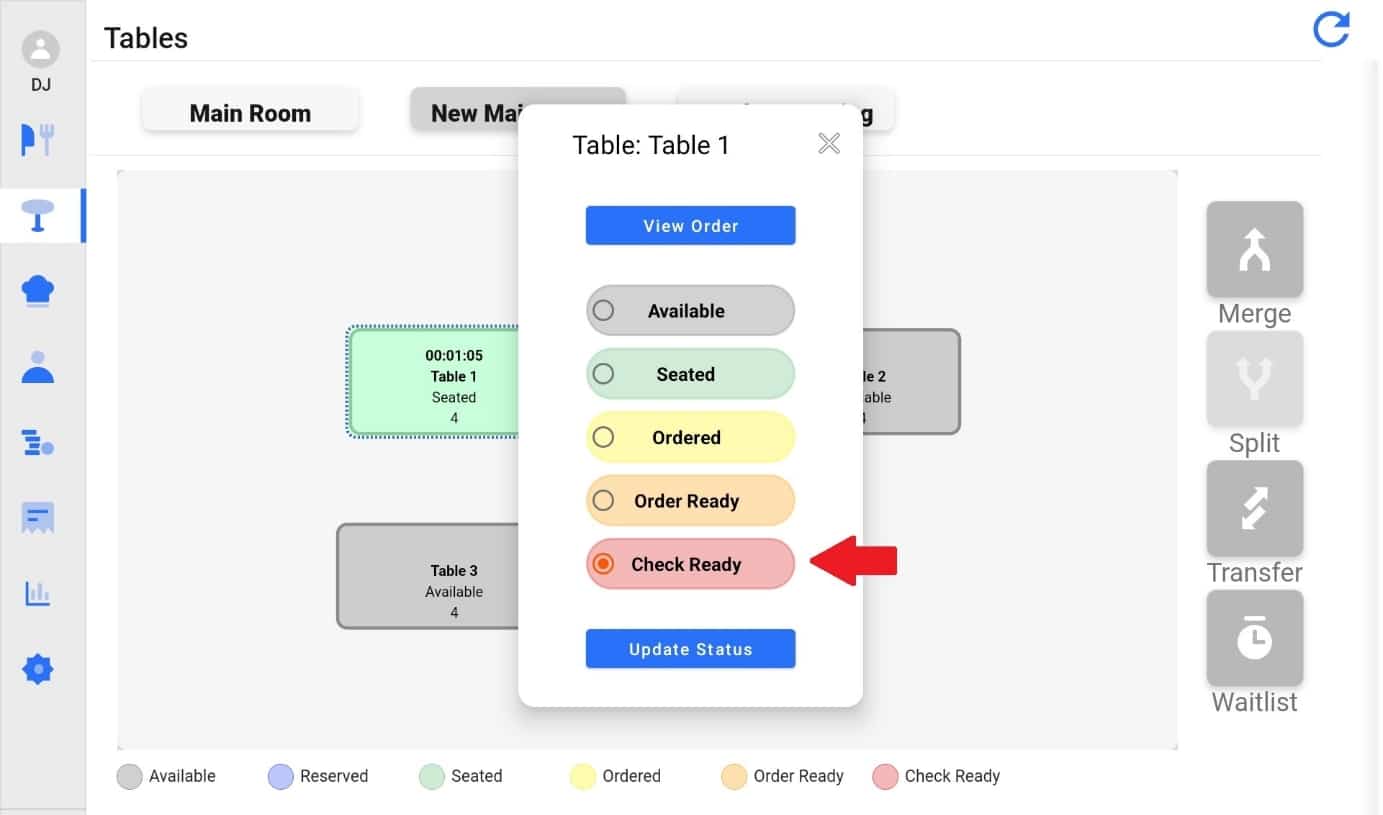
Task: Open the bar chart reports icon
Action: click(x=38, y=594)
